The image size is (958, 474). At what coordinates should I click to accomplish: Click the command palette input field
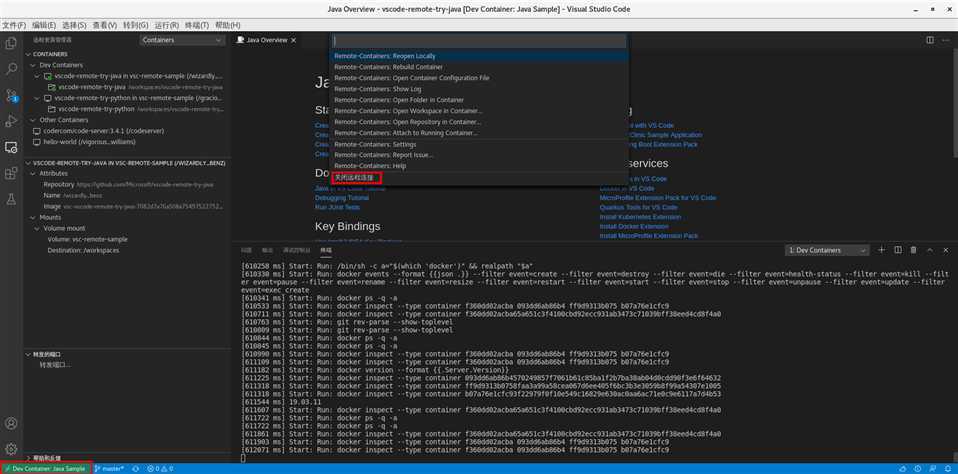(480, 40)
